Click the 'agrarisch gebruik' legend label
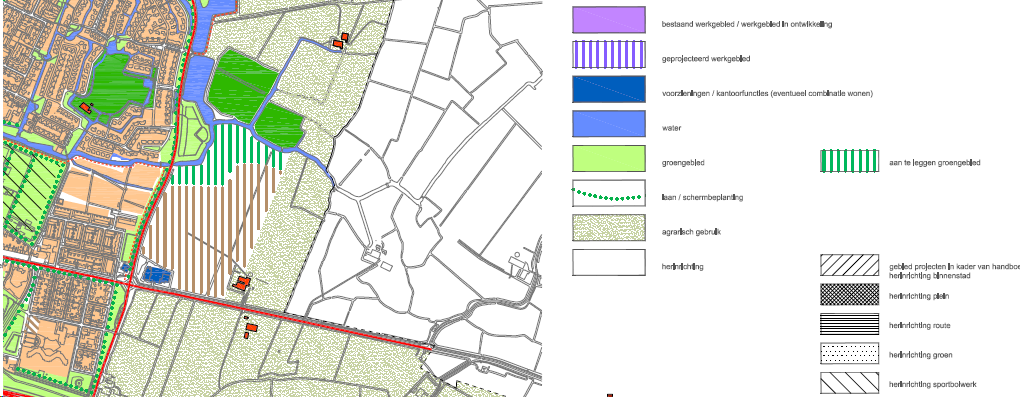1020x397 pixels. [x=692, y=232]
